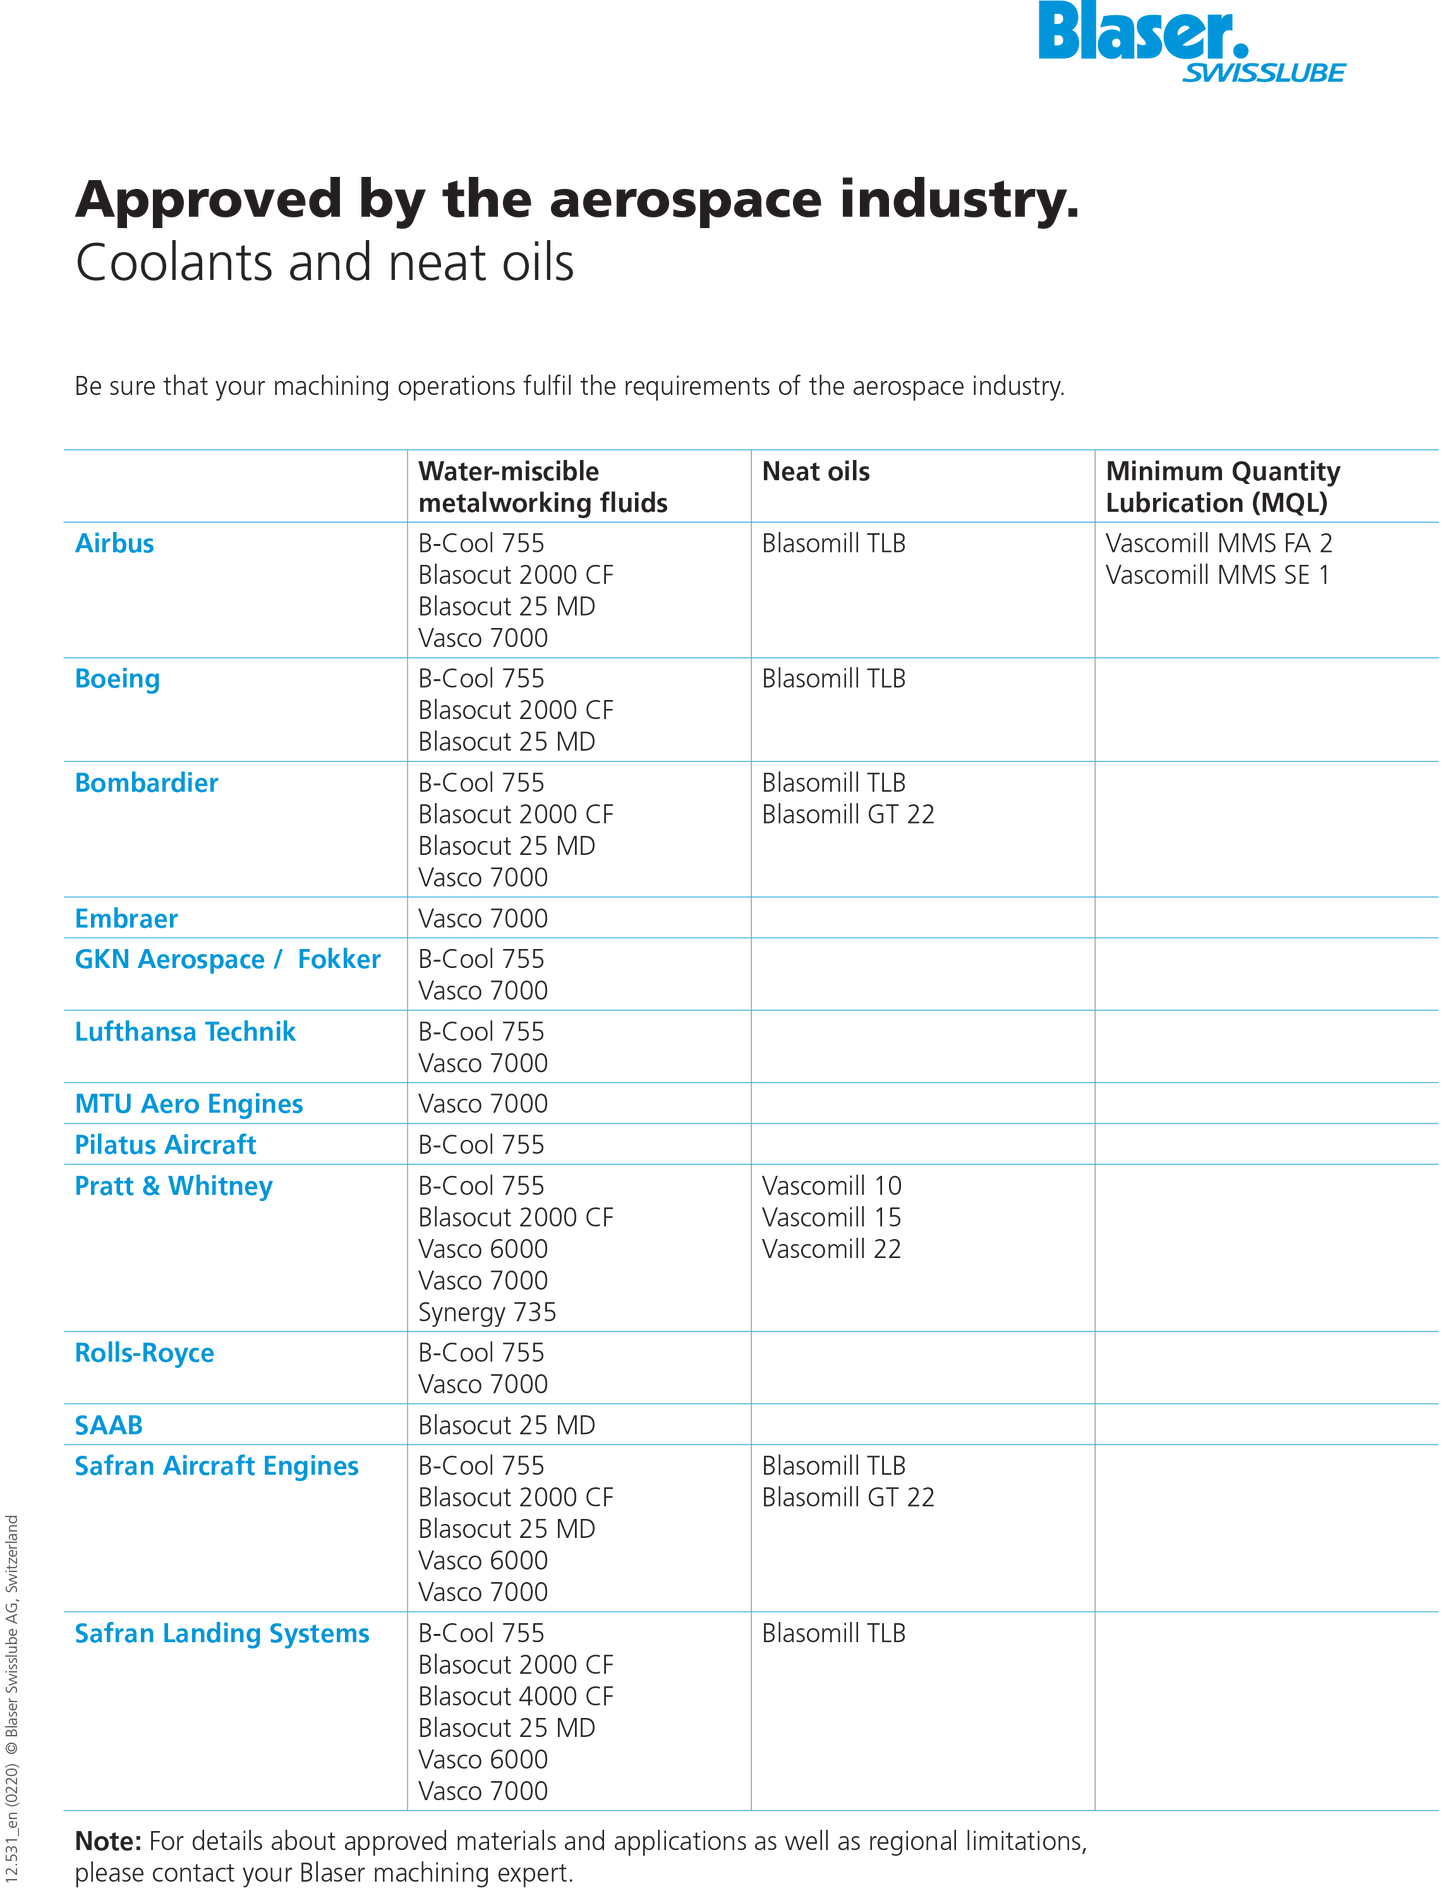The width and height of the screenshot is (1445, 1893).
Task: Click 'Vasco 7000' in GKN Aerospace / Fokker row
Action: [x=483, y=991]
